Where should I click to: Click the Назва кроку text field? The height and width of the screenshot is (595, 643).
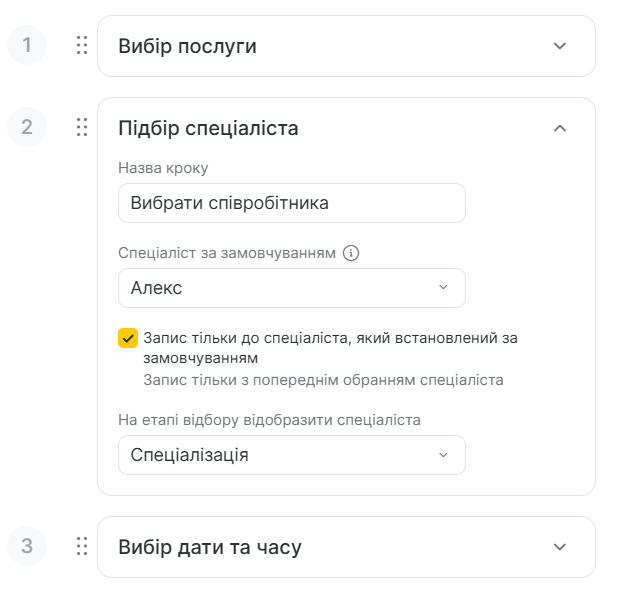291,203
